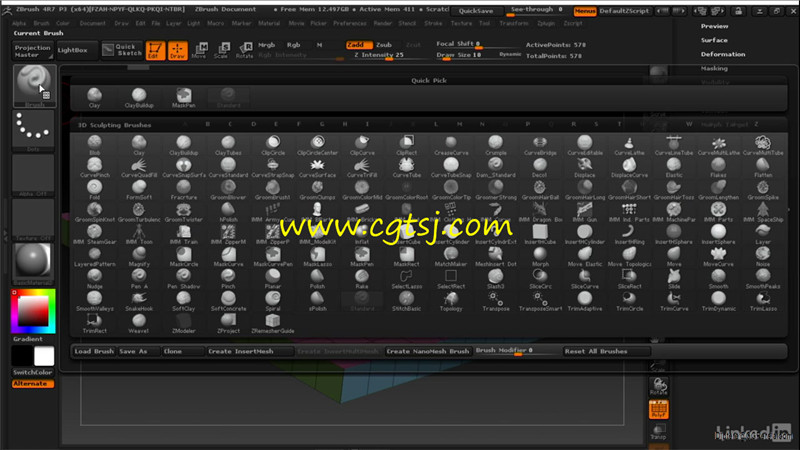Choose MaskPen from Quick Pick

[184, 98]
